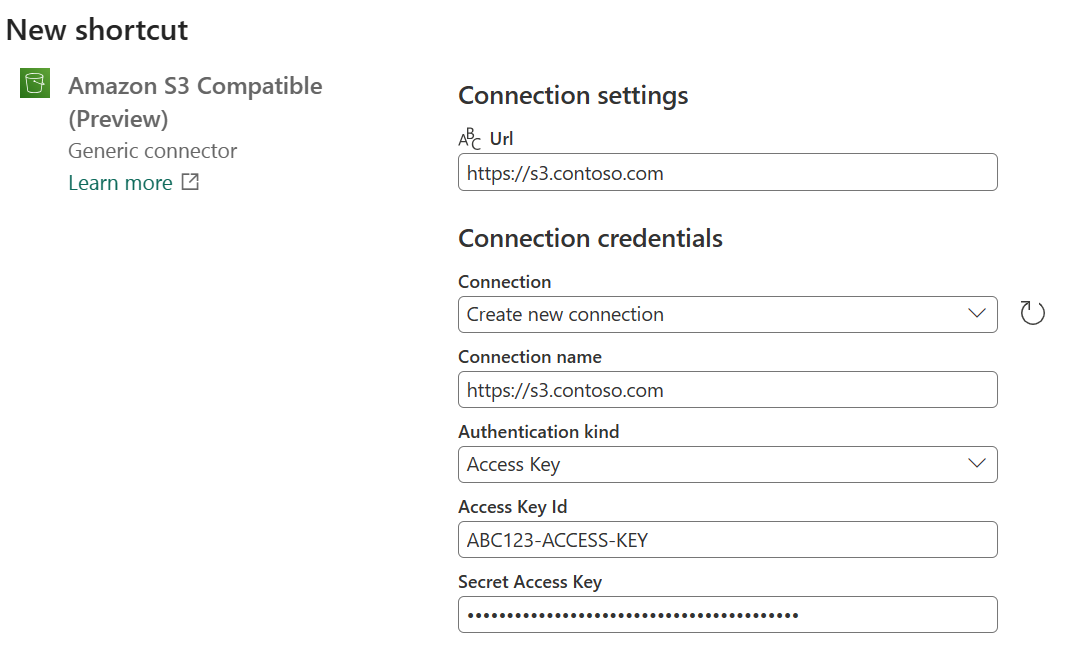This screenshot has width=1071, height=655.
Task: Expand the Connection dropdown chevron
Action: 977,314
